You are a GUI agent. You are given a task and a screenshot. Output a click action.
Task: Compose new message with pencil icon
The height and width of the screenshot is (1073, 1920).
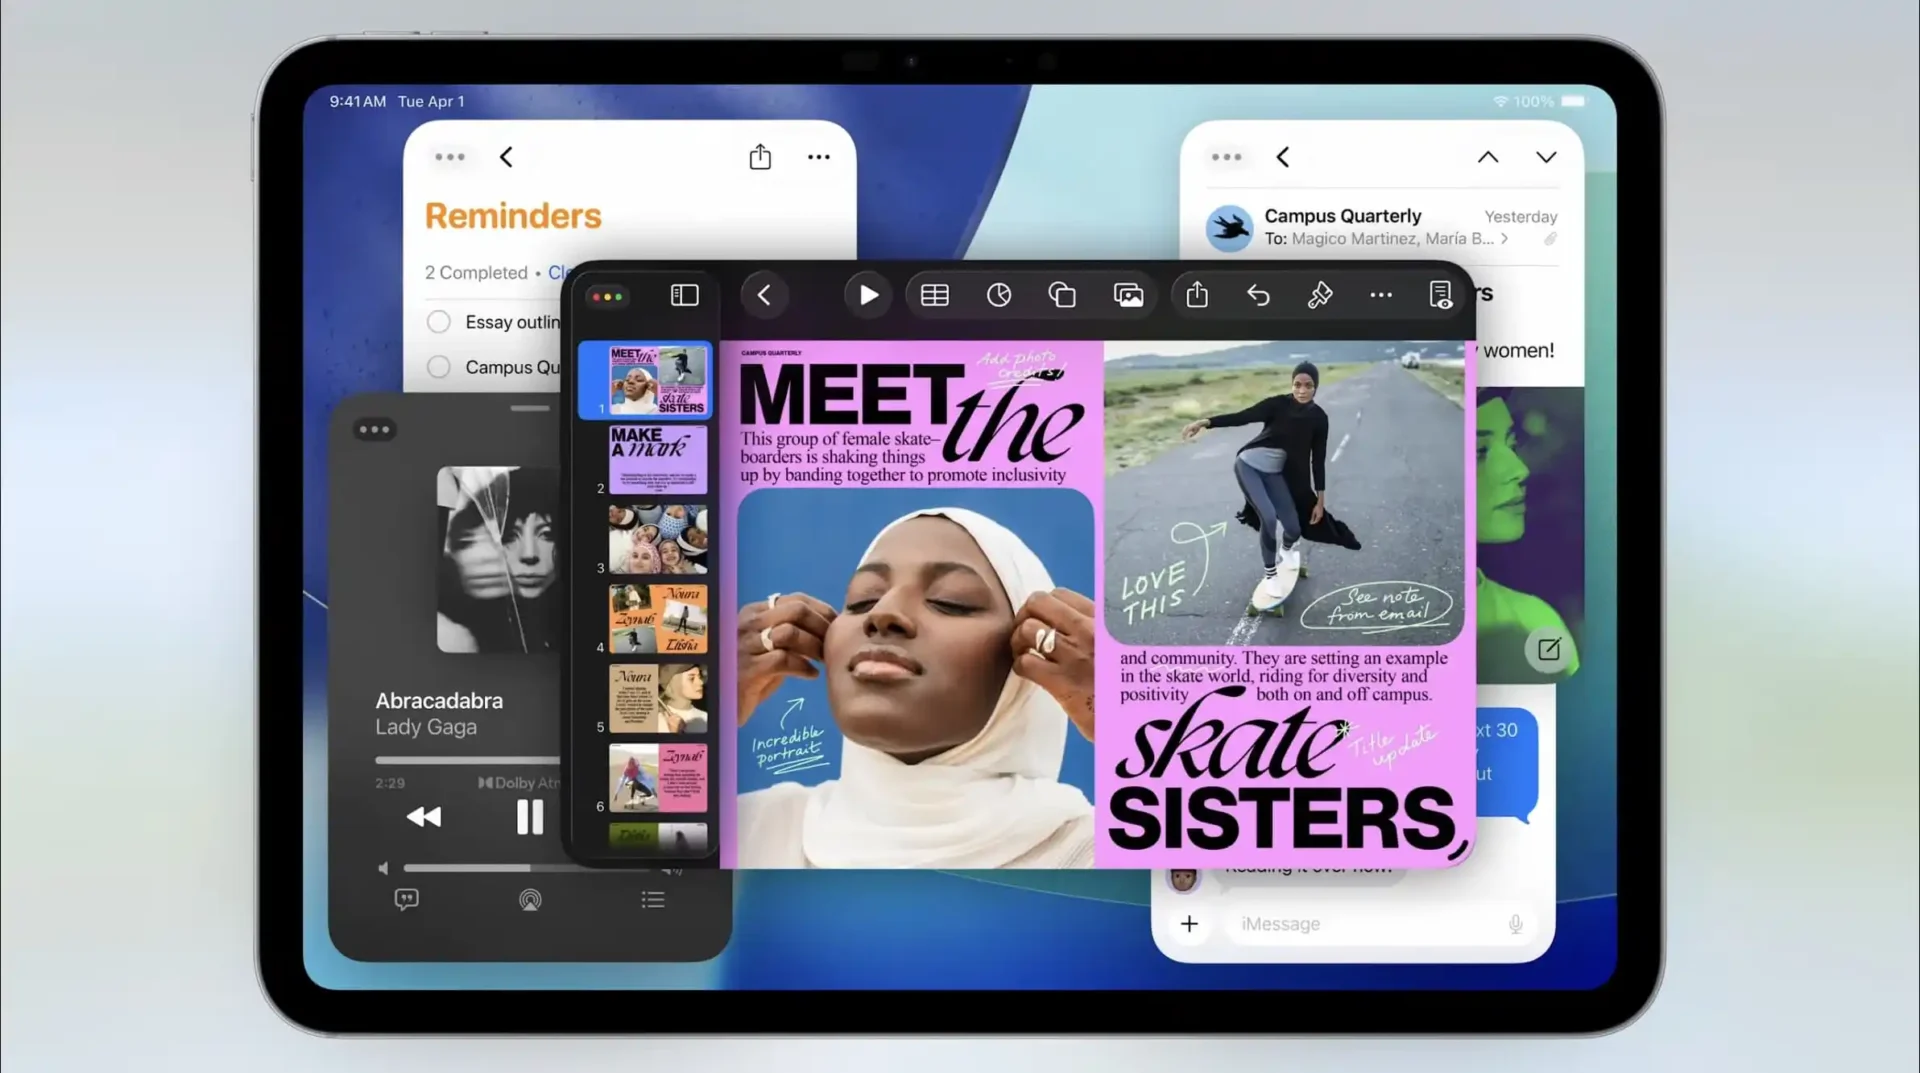coord(1548,649)
